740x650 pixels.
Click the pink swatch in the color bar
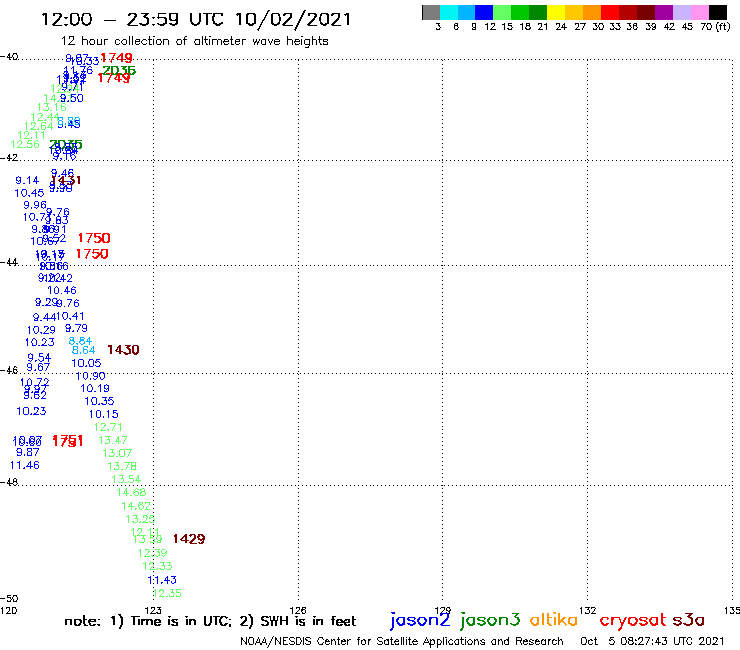(x=699, y=12)
